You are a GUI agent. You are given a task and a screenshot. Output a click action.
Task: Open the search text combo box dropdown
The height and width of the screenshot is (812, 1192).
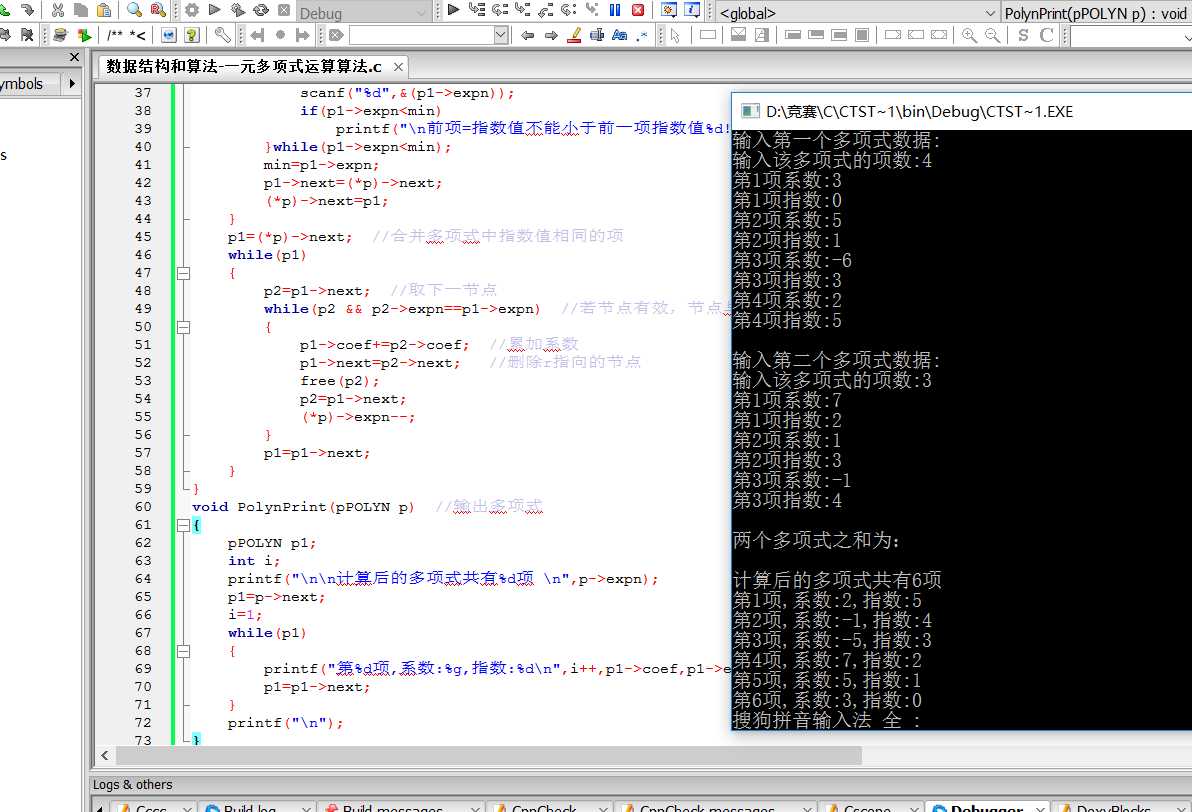tap(501, 34)
